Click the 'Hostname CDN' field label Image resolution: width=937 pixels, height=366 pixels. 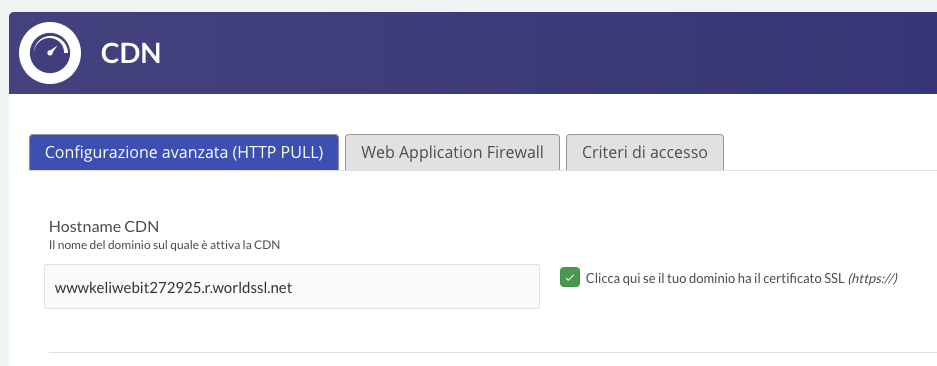tap(104, 227)
